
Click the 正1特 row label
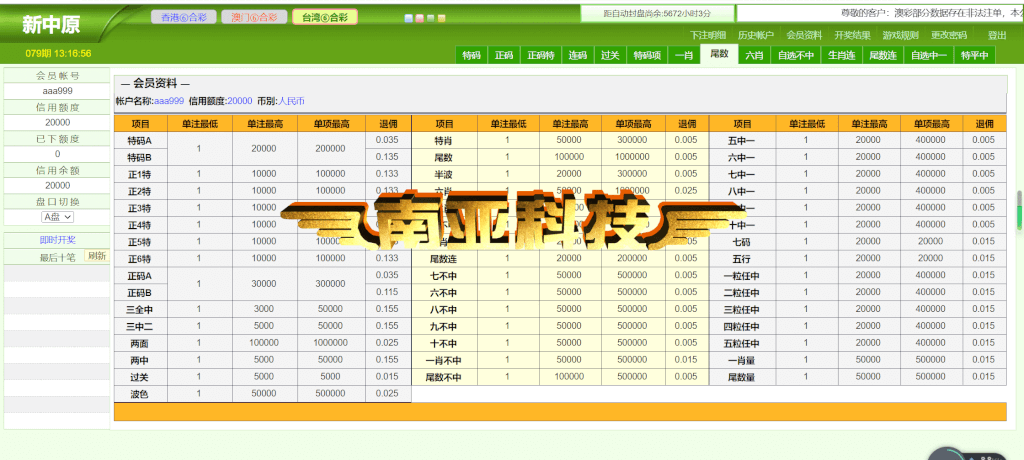pyautogui.click(x=140, y=174)
